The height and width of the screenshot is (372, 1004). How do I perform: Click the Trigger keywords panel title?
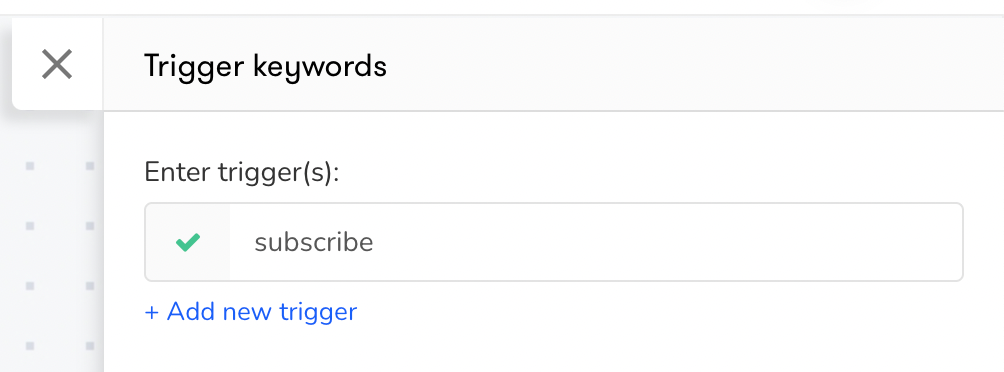coord(265,65)
